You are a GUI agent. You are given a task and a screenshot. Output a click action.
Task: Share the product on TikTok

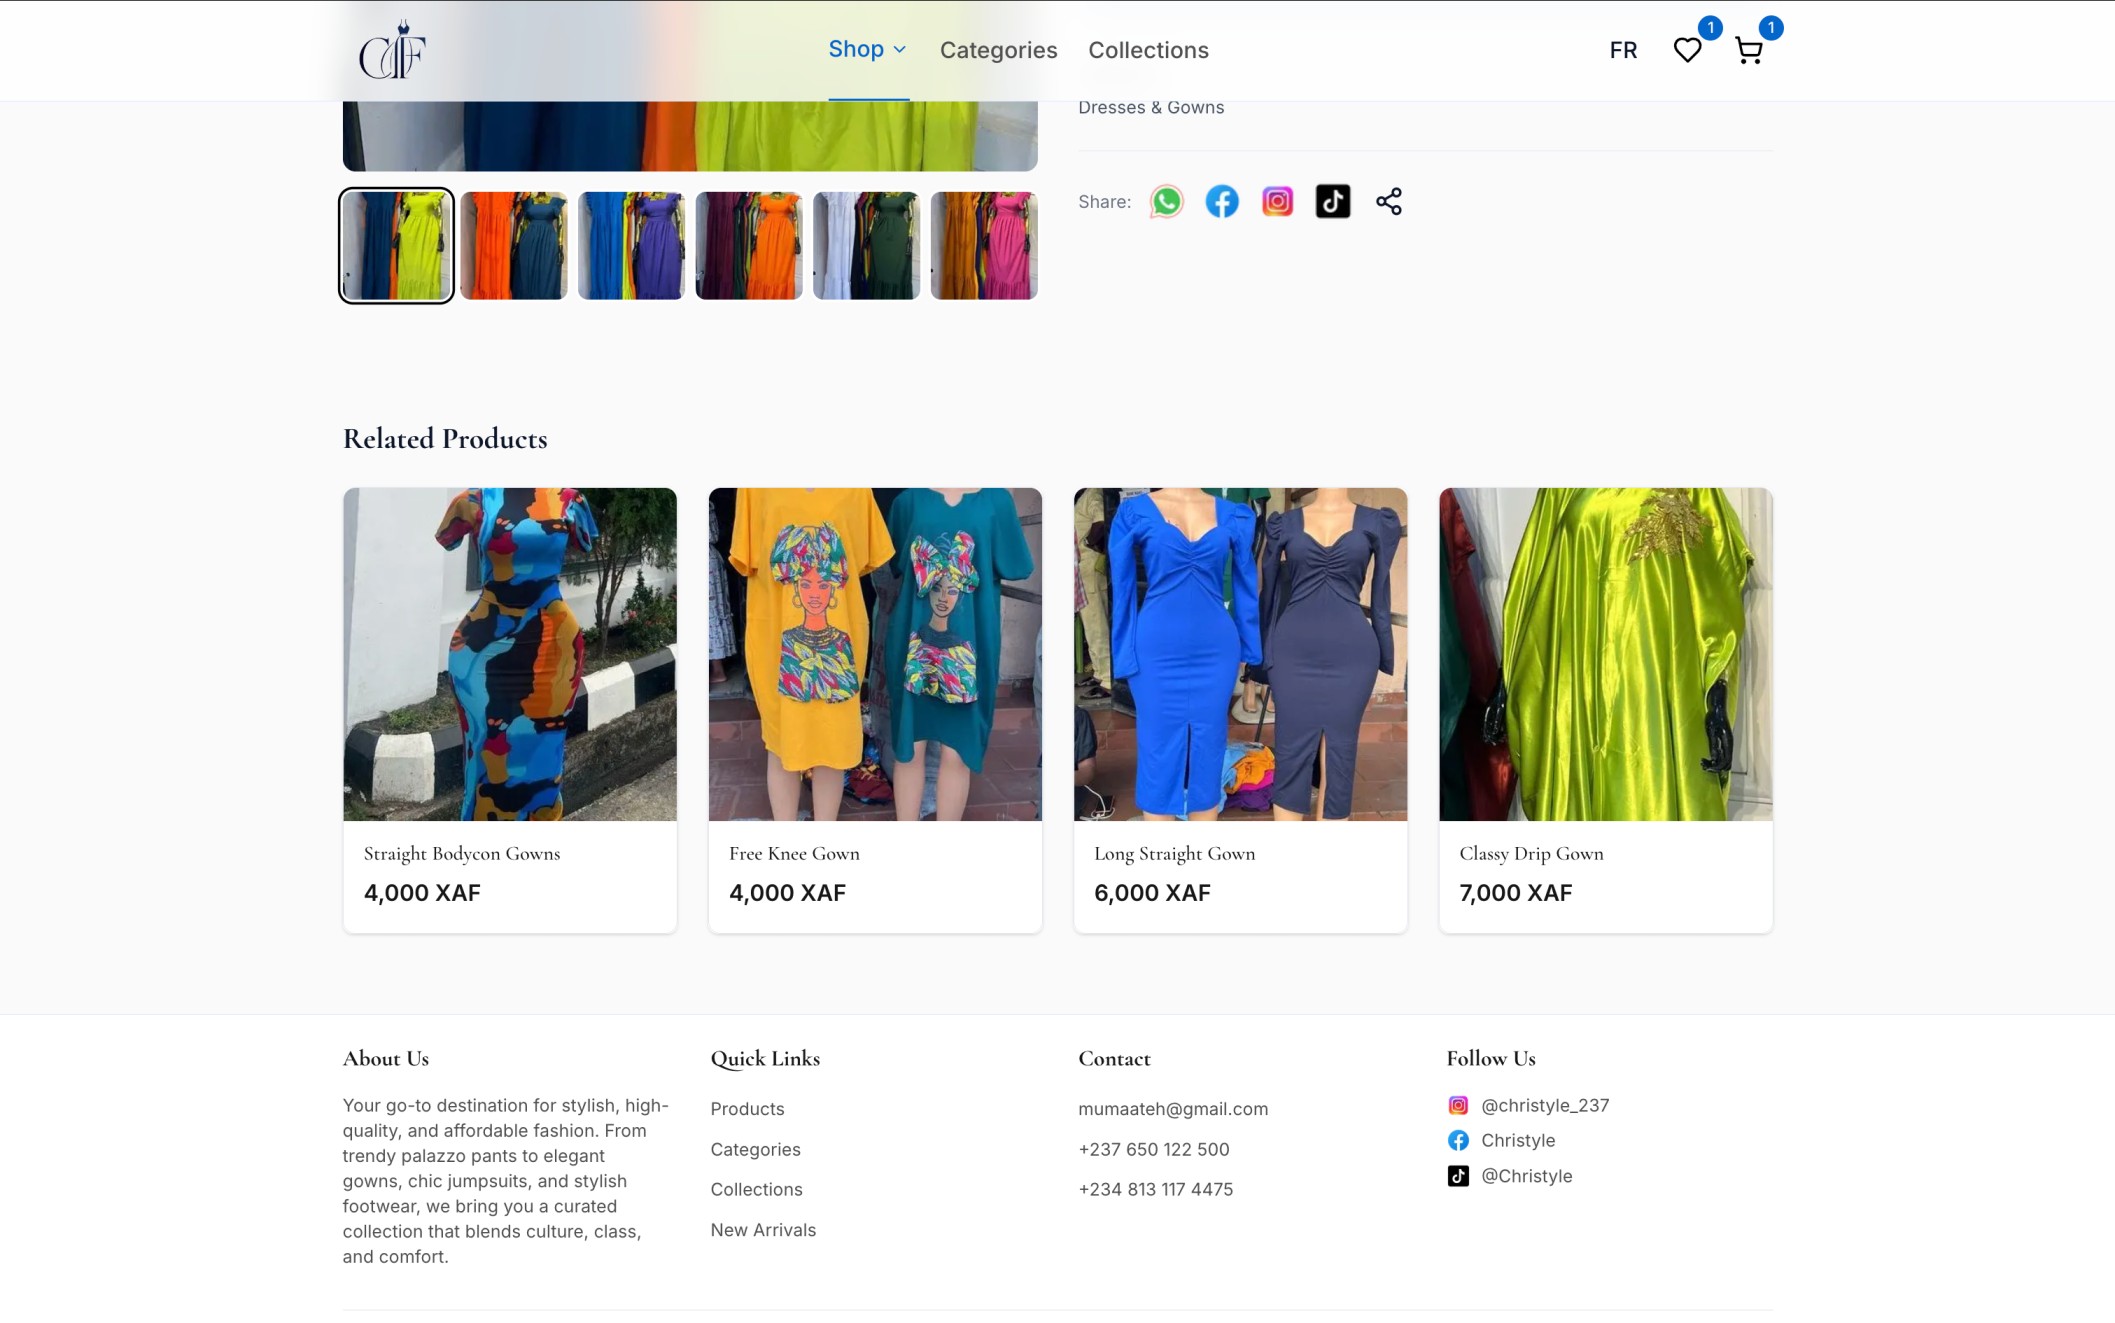[1332, 201]
